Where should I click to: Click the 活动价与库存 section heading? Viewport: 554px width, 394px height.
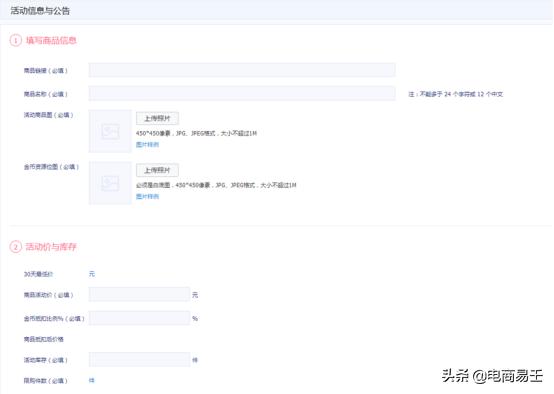51,247
